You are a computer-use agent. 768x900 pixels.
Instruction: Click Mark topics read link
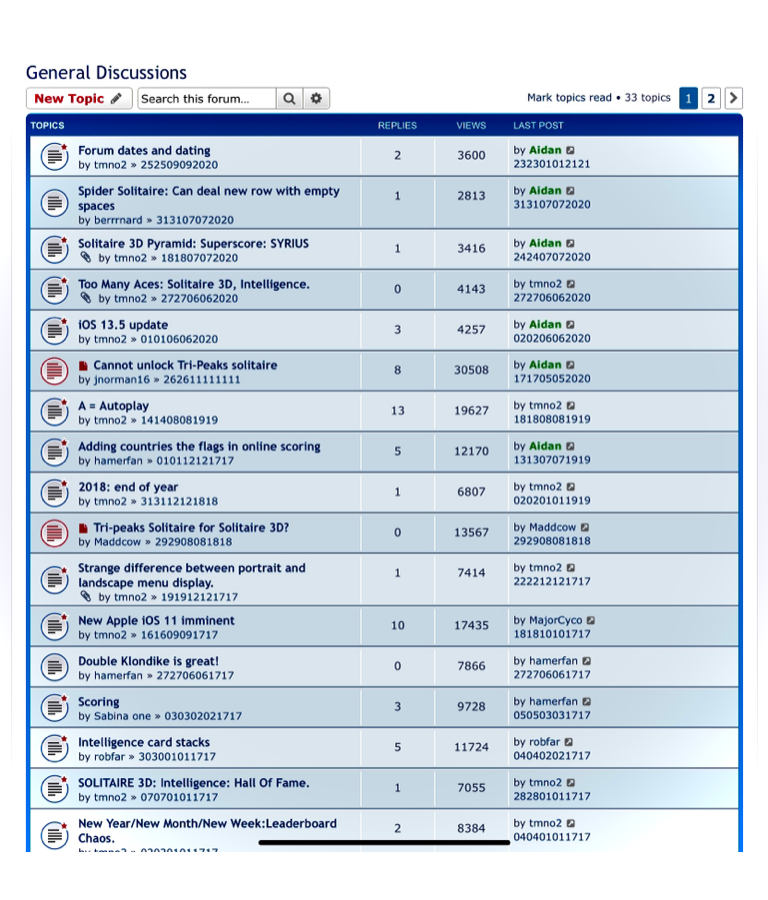(x=569, y=98)
